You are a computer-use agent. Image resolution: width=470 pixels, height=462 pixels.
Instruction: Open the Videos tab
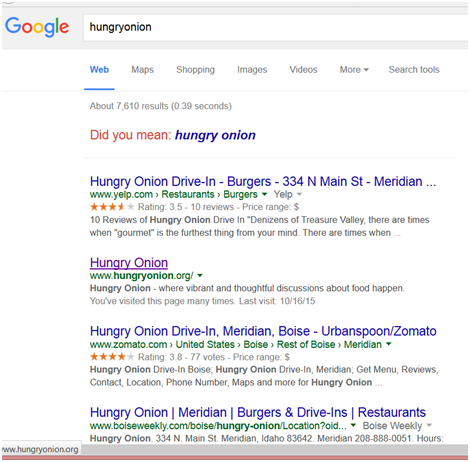coord(303,70)
